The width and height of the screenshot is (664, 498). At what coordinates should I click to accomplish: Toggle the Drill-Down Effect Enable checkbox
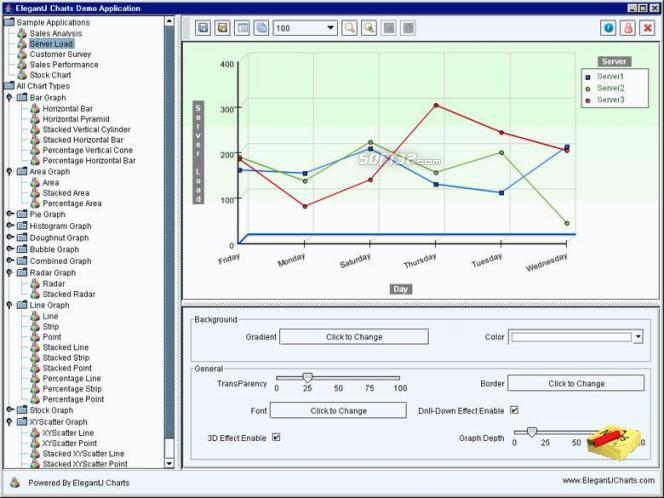pyautogui.click(x=514, y=410)
